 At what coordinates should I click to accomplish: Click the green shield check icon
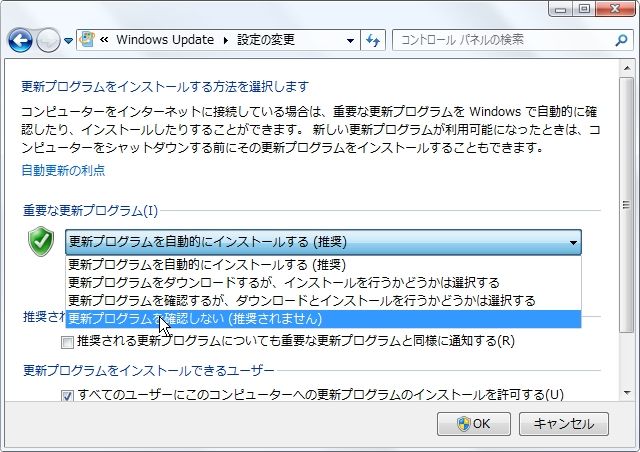click(41, 241)
